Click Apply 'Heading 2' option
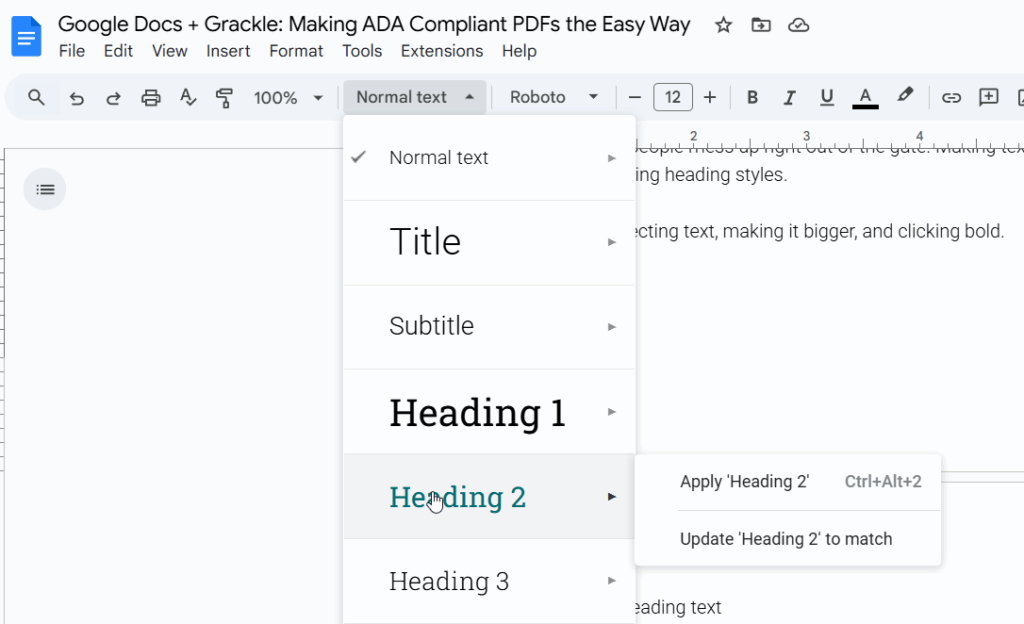This screenshot has width=1024, height=624. tap(744, 482)
